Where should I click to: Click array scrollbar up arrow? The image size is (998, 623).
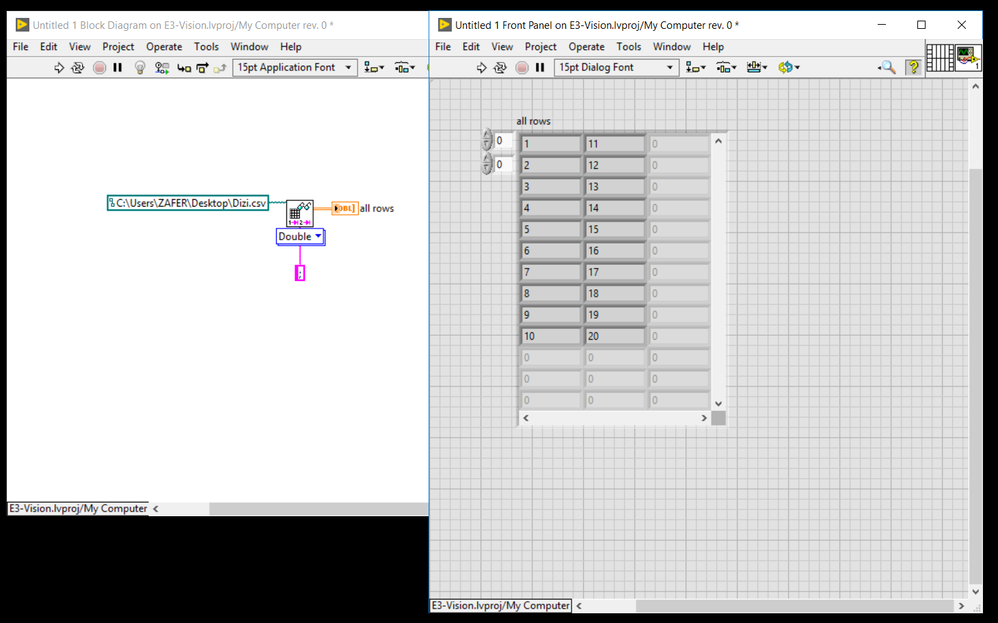[719, 141]
